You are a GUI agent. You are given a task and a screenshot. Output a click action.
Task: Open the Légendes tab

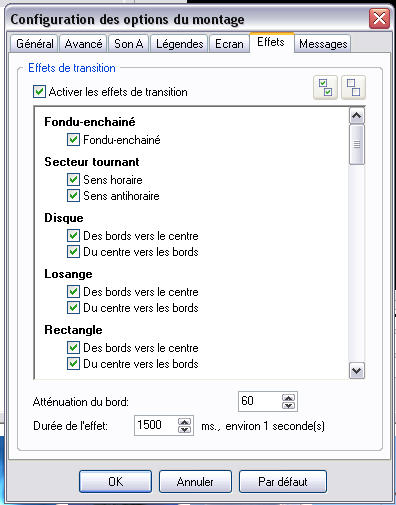(180, 44)
